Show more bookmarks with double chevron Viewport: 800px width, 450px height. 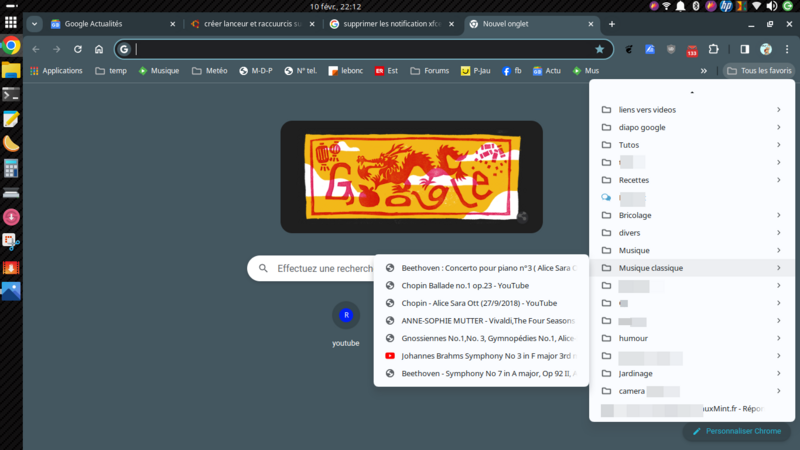pyautogui.click(x=704, y=71)
